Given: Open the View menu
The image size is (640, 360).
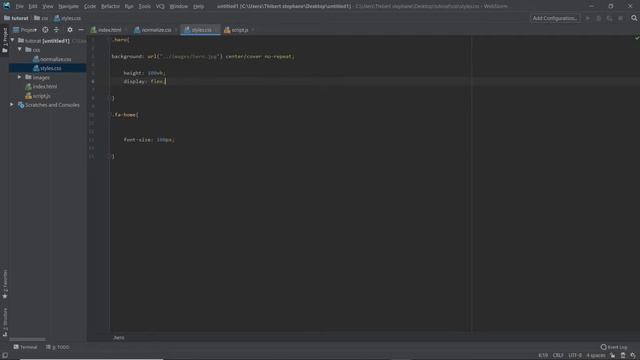Looking at the screenshot, I should 48,6.
